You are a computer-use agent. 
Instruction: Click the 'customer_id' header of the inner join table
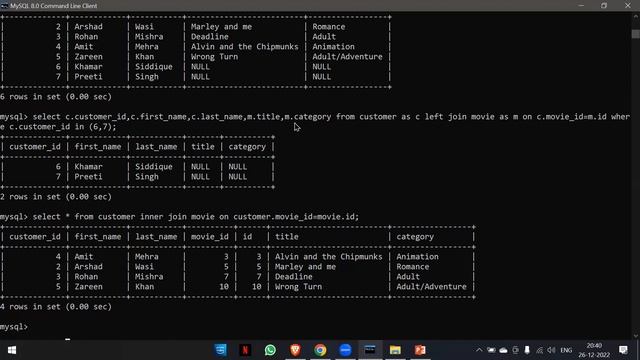35,237
